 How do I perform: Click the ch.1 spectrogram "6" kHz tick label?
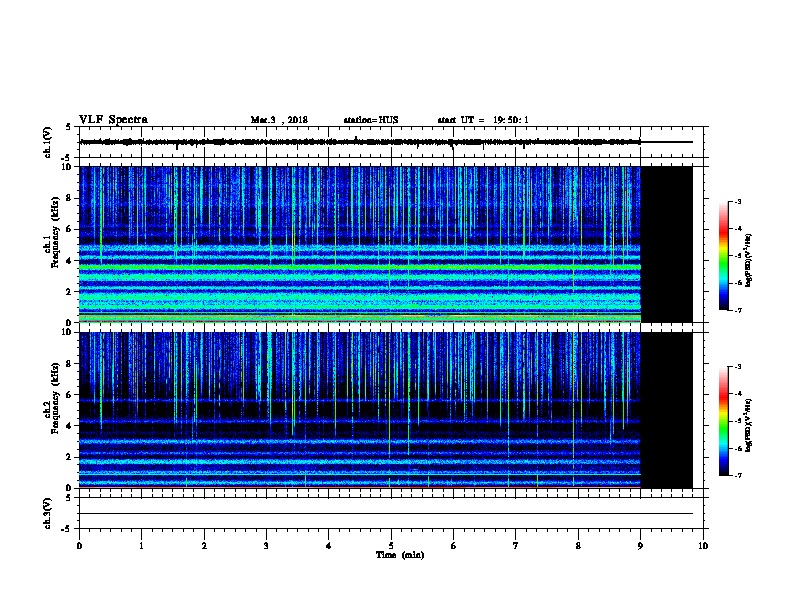click(x=69, y=229)
